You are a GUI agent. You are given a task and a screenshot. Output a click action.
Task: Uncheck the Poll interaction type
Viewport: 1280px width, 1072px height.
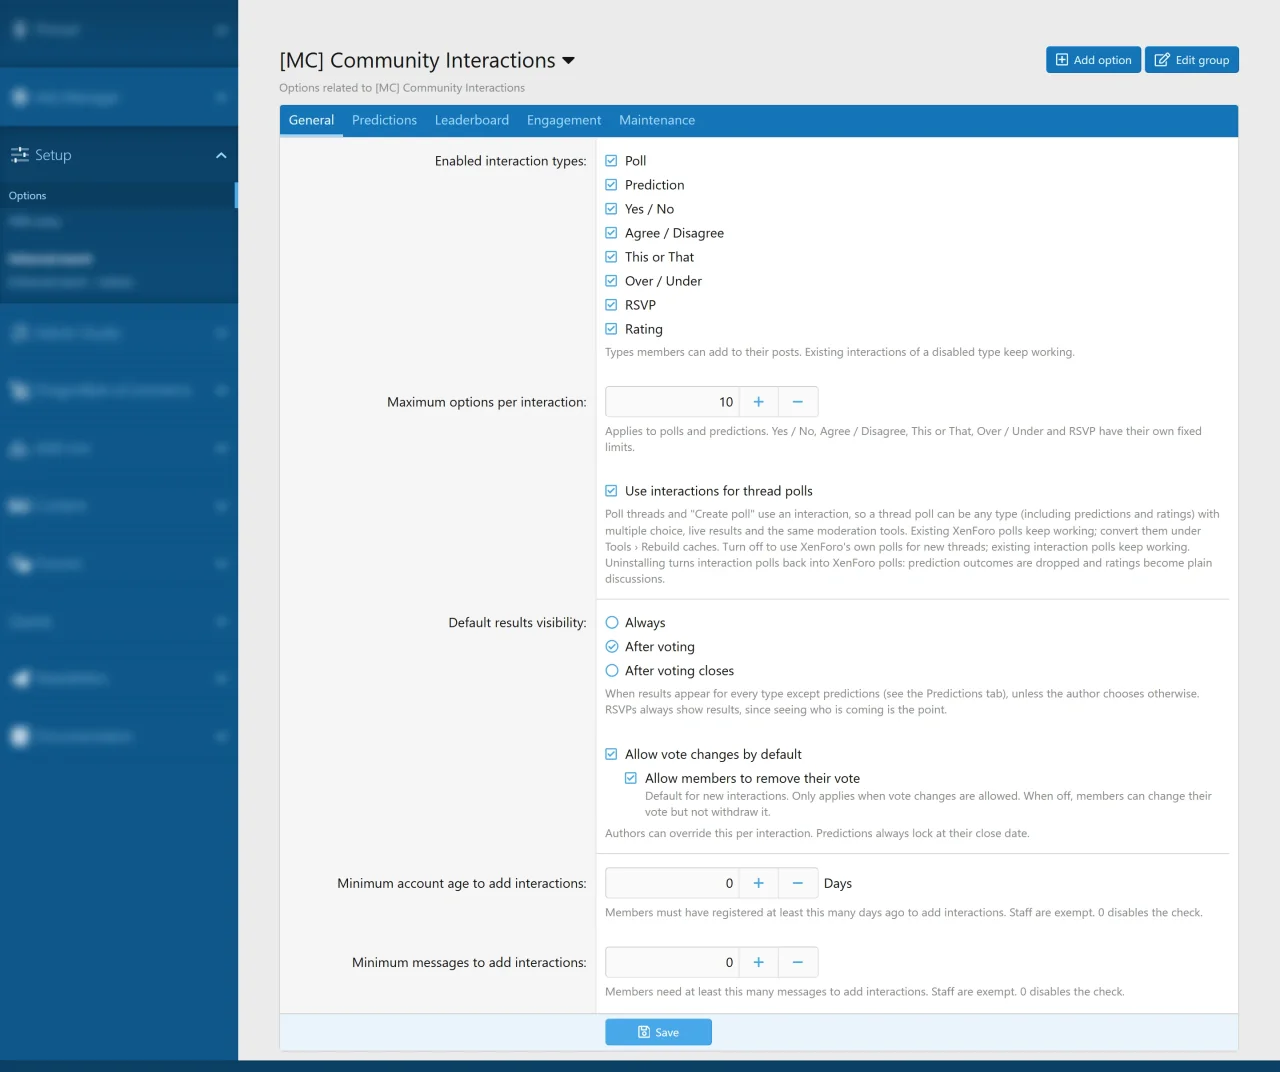tap(611, 161)
